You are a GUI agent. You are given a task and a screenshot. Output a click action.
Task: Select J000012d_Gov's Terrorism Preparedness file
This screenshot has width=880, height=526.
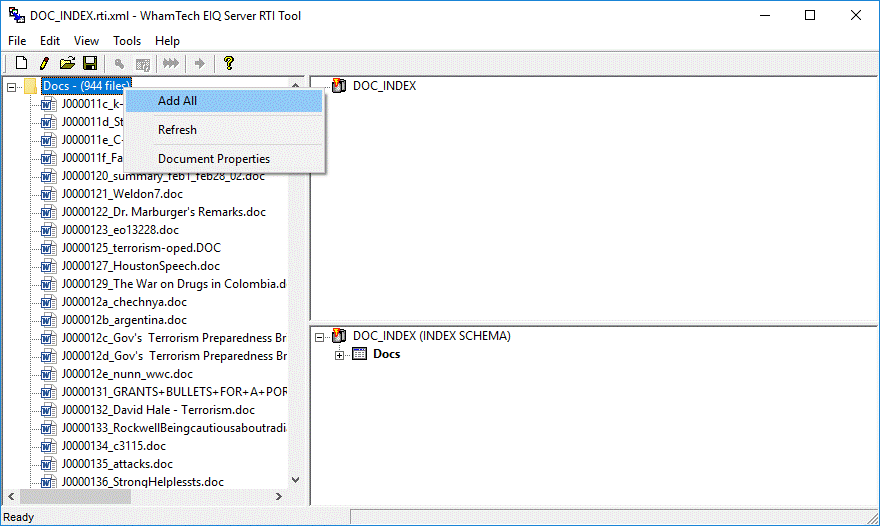tap(173, 356)
